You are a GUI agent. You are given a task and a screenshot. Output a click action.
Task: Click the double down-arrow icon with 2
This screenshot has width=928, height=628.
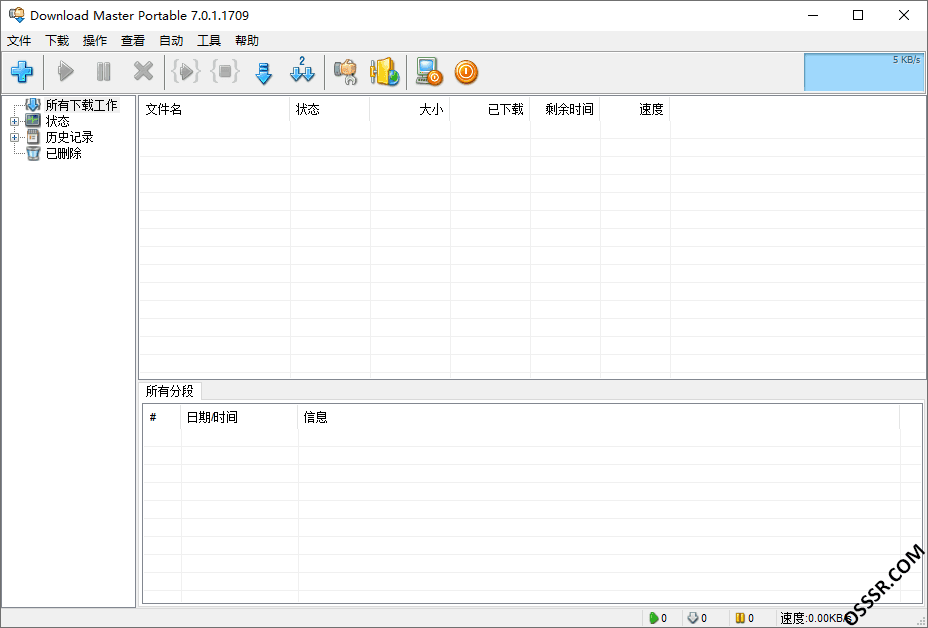click(302, 71)
